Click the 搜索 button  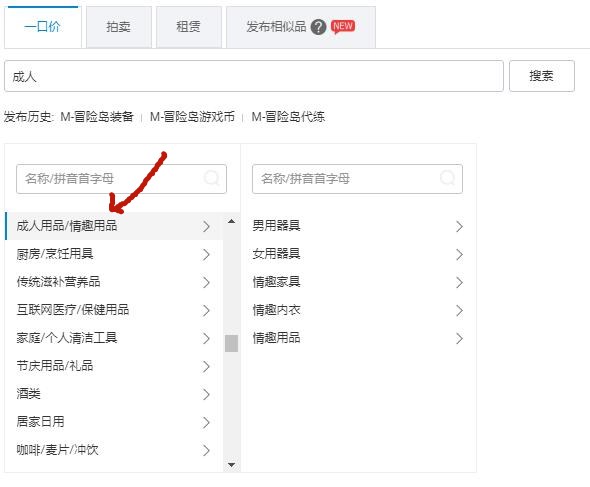541,76
